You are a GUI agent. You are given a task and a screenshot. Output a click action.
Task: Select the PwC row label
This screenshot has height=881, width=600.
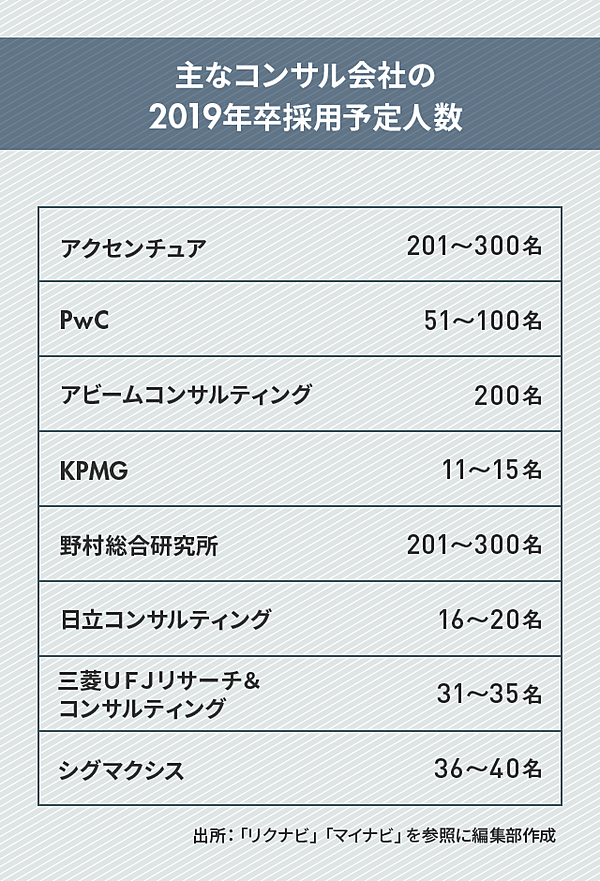point(83,320)
